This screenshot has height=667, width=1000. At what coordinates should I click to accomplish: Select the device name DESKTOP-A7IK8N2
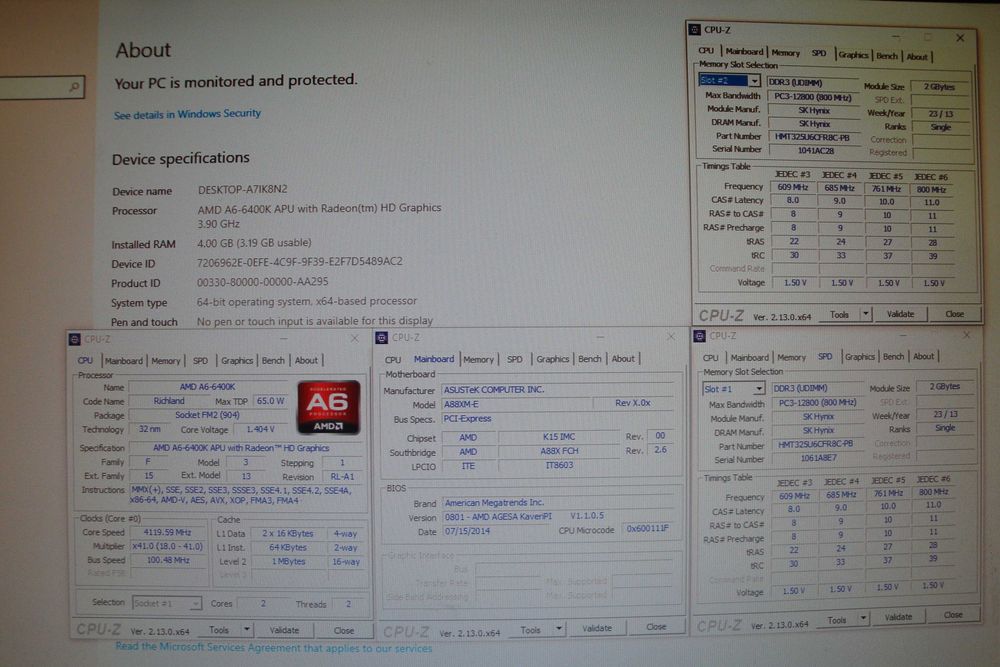coord(242,189)
